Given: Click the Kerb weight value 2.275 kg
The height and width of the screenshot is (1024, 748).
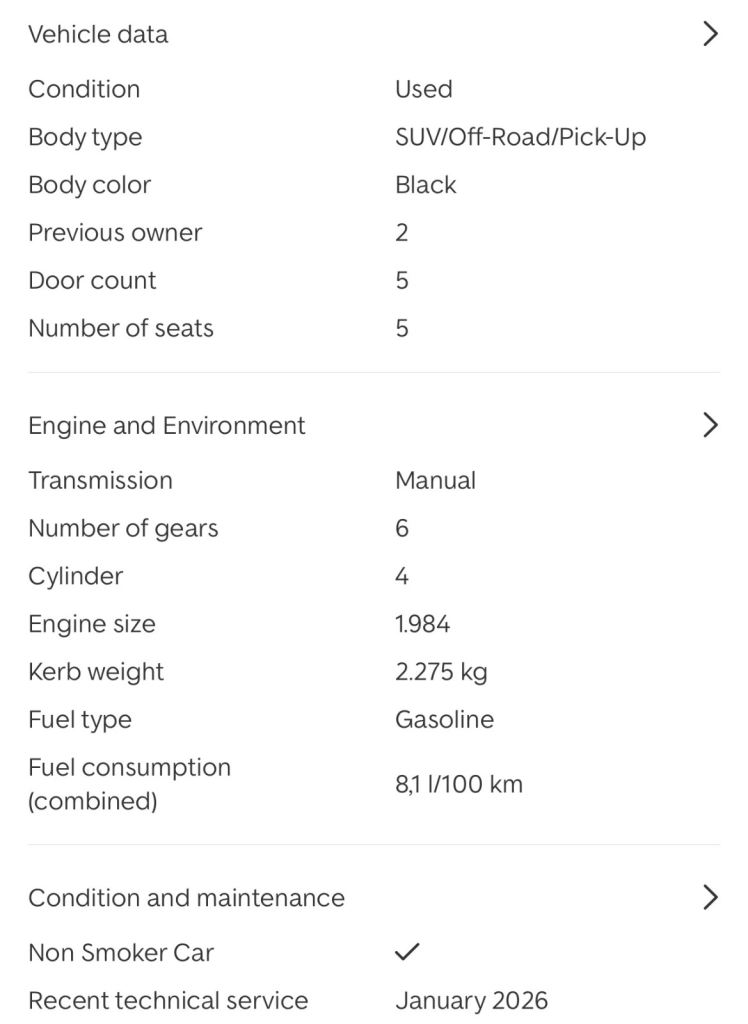Looking at the screenshot, I should point(441,672).
